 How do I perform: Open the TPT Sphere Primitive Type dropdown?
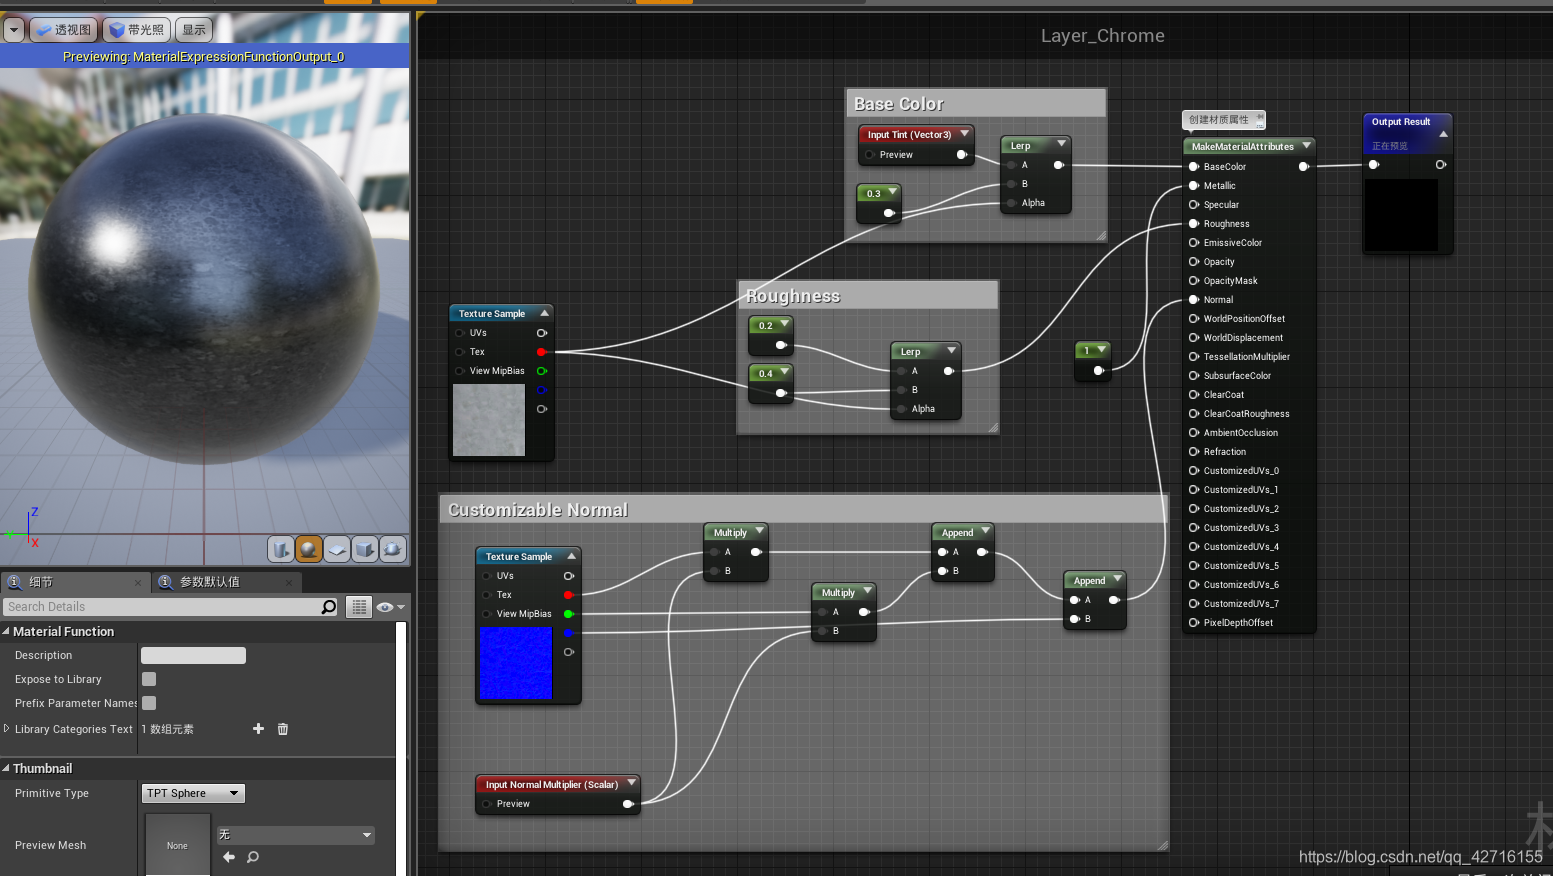[192, 793]
